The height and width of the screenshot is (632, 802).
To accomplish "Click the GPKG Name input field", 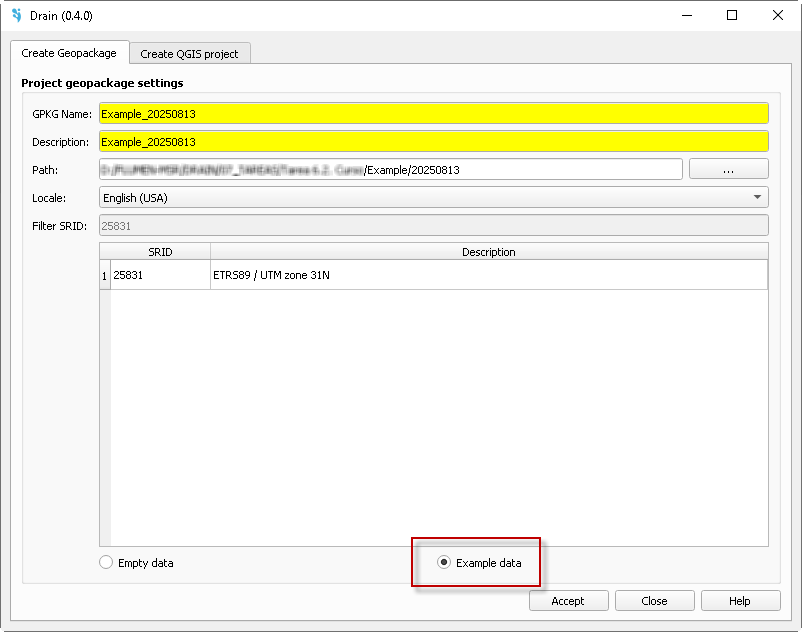I will [433, 114].
